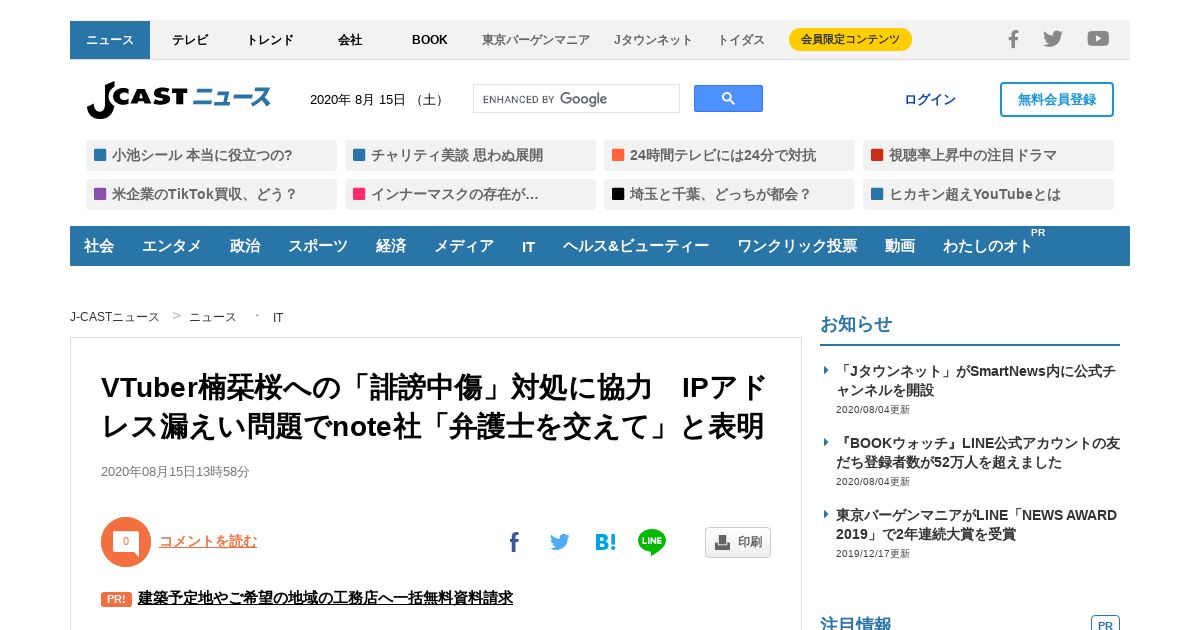Go to わたしのオト PR category
1200x630 pixels.
[988, 246]
